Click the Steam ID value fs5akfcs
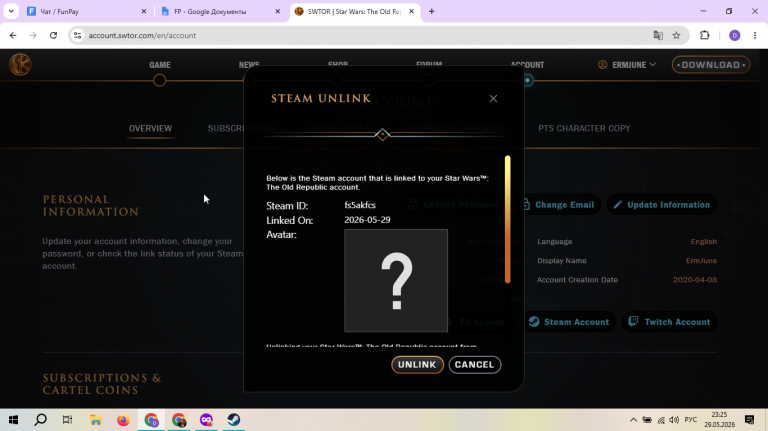Viewport: 768px width, 431px height. (x=360, y=205)
